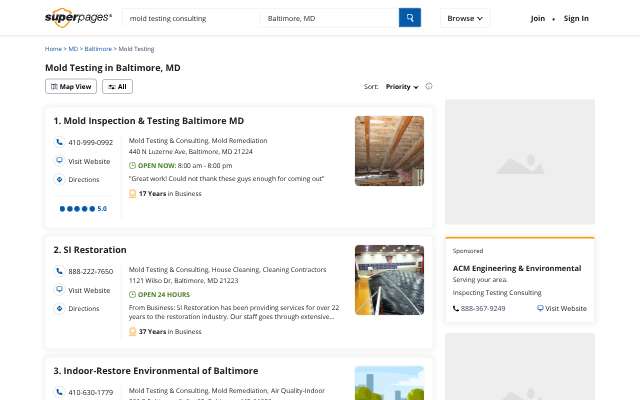Click ACM Engineering Visit Website monitor icon
The height and width of the screenshot is (400, 640).
540,308
